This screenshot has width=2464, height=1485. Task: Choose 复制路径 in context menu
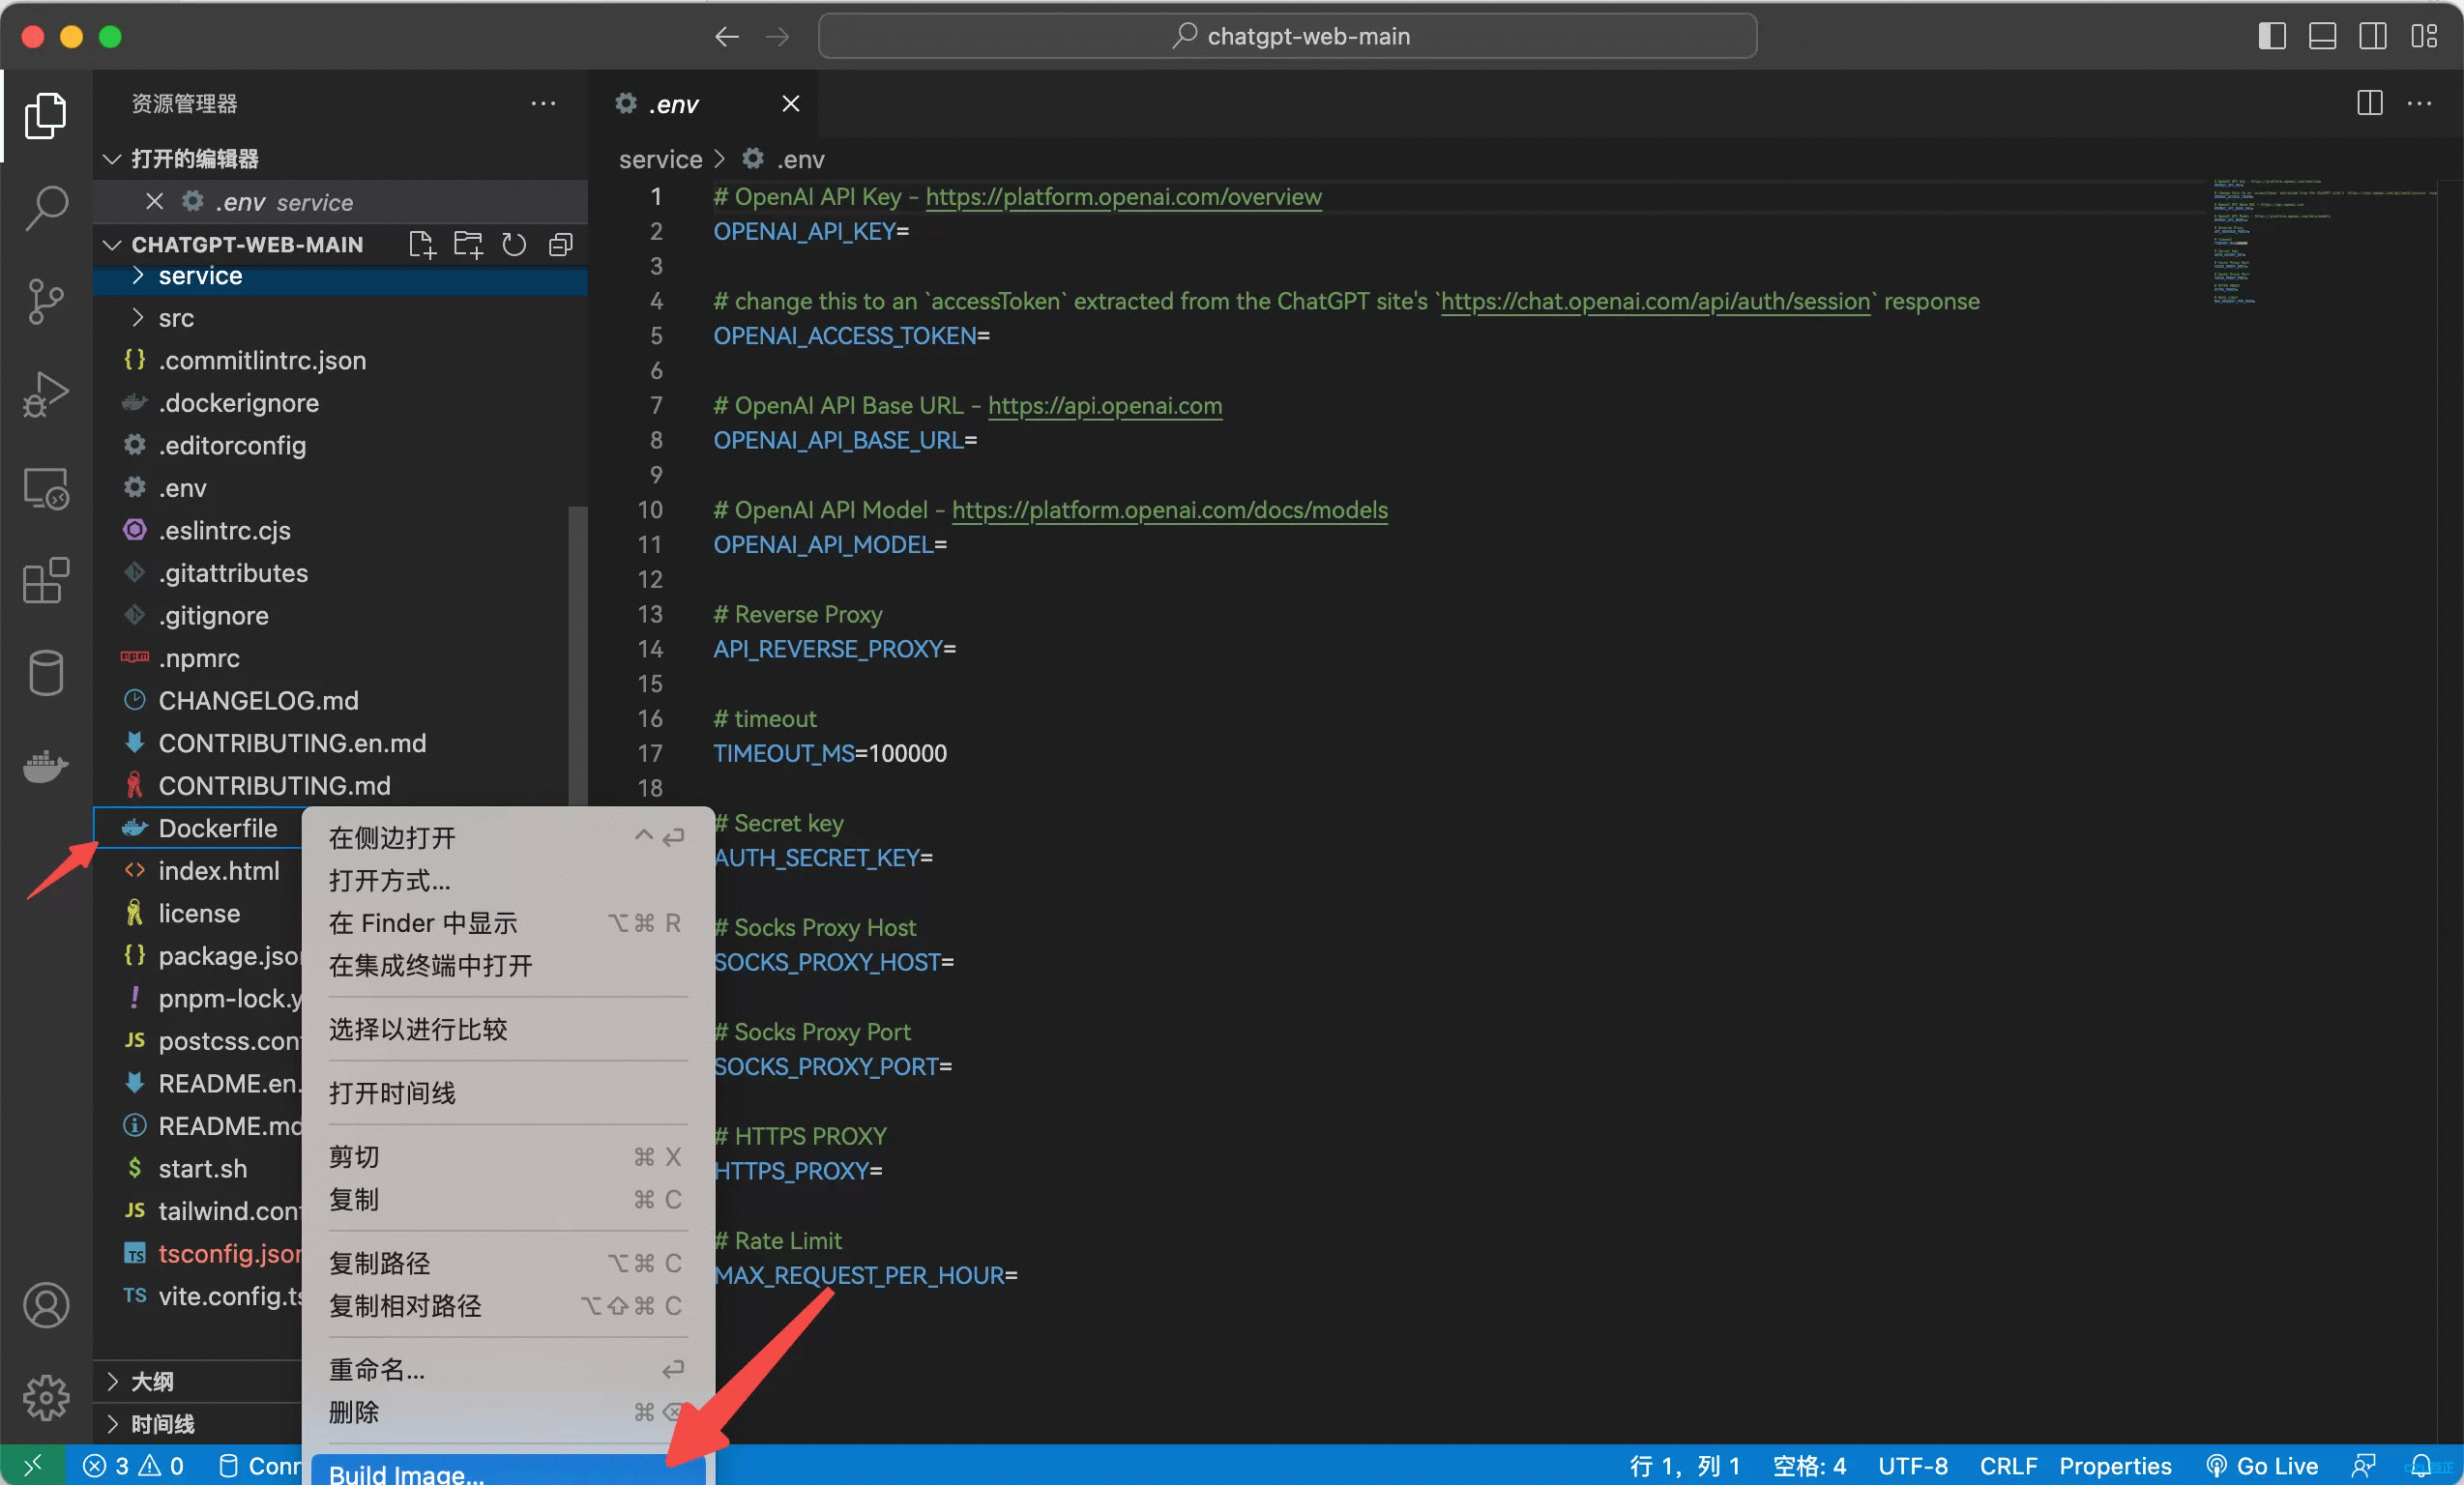(x=507, y=1263)
